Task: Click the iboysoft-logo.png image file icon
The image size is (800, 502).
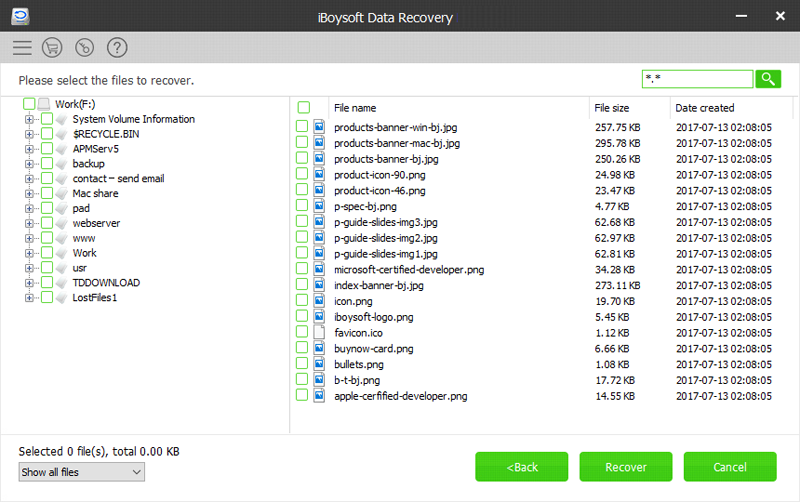Action: pos(320,317)
